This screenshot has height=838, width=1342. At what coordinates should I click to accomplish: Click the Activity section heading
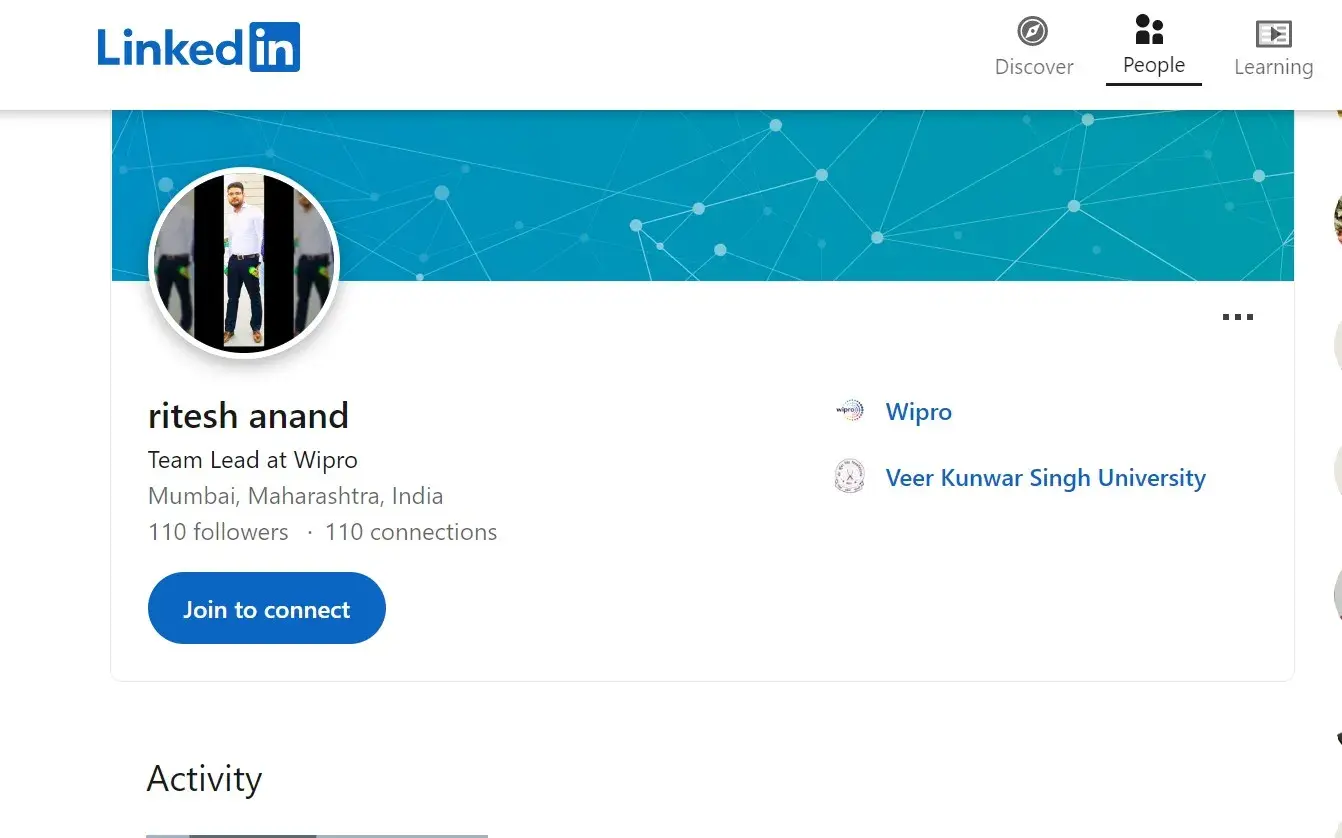click(x=204, y=779)
